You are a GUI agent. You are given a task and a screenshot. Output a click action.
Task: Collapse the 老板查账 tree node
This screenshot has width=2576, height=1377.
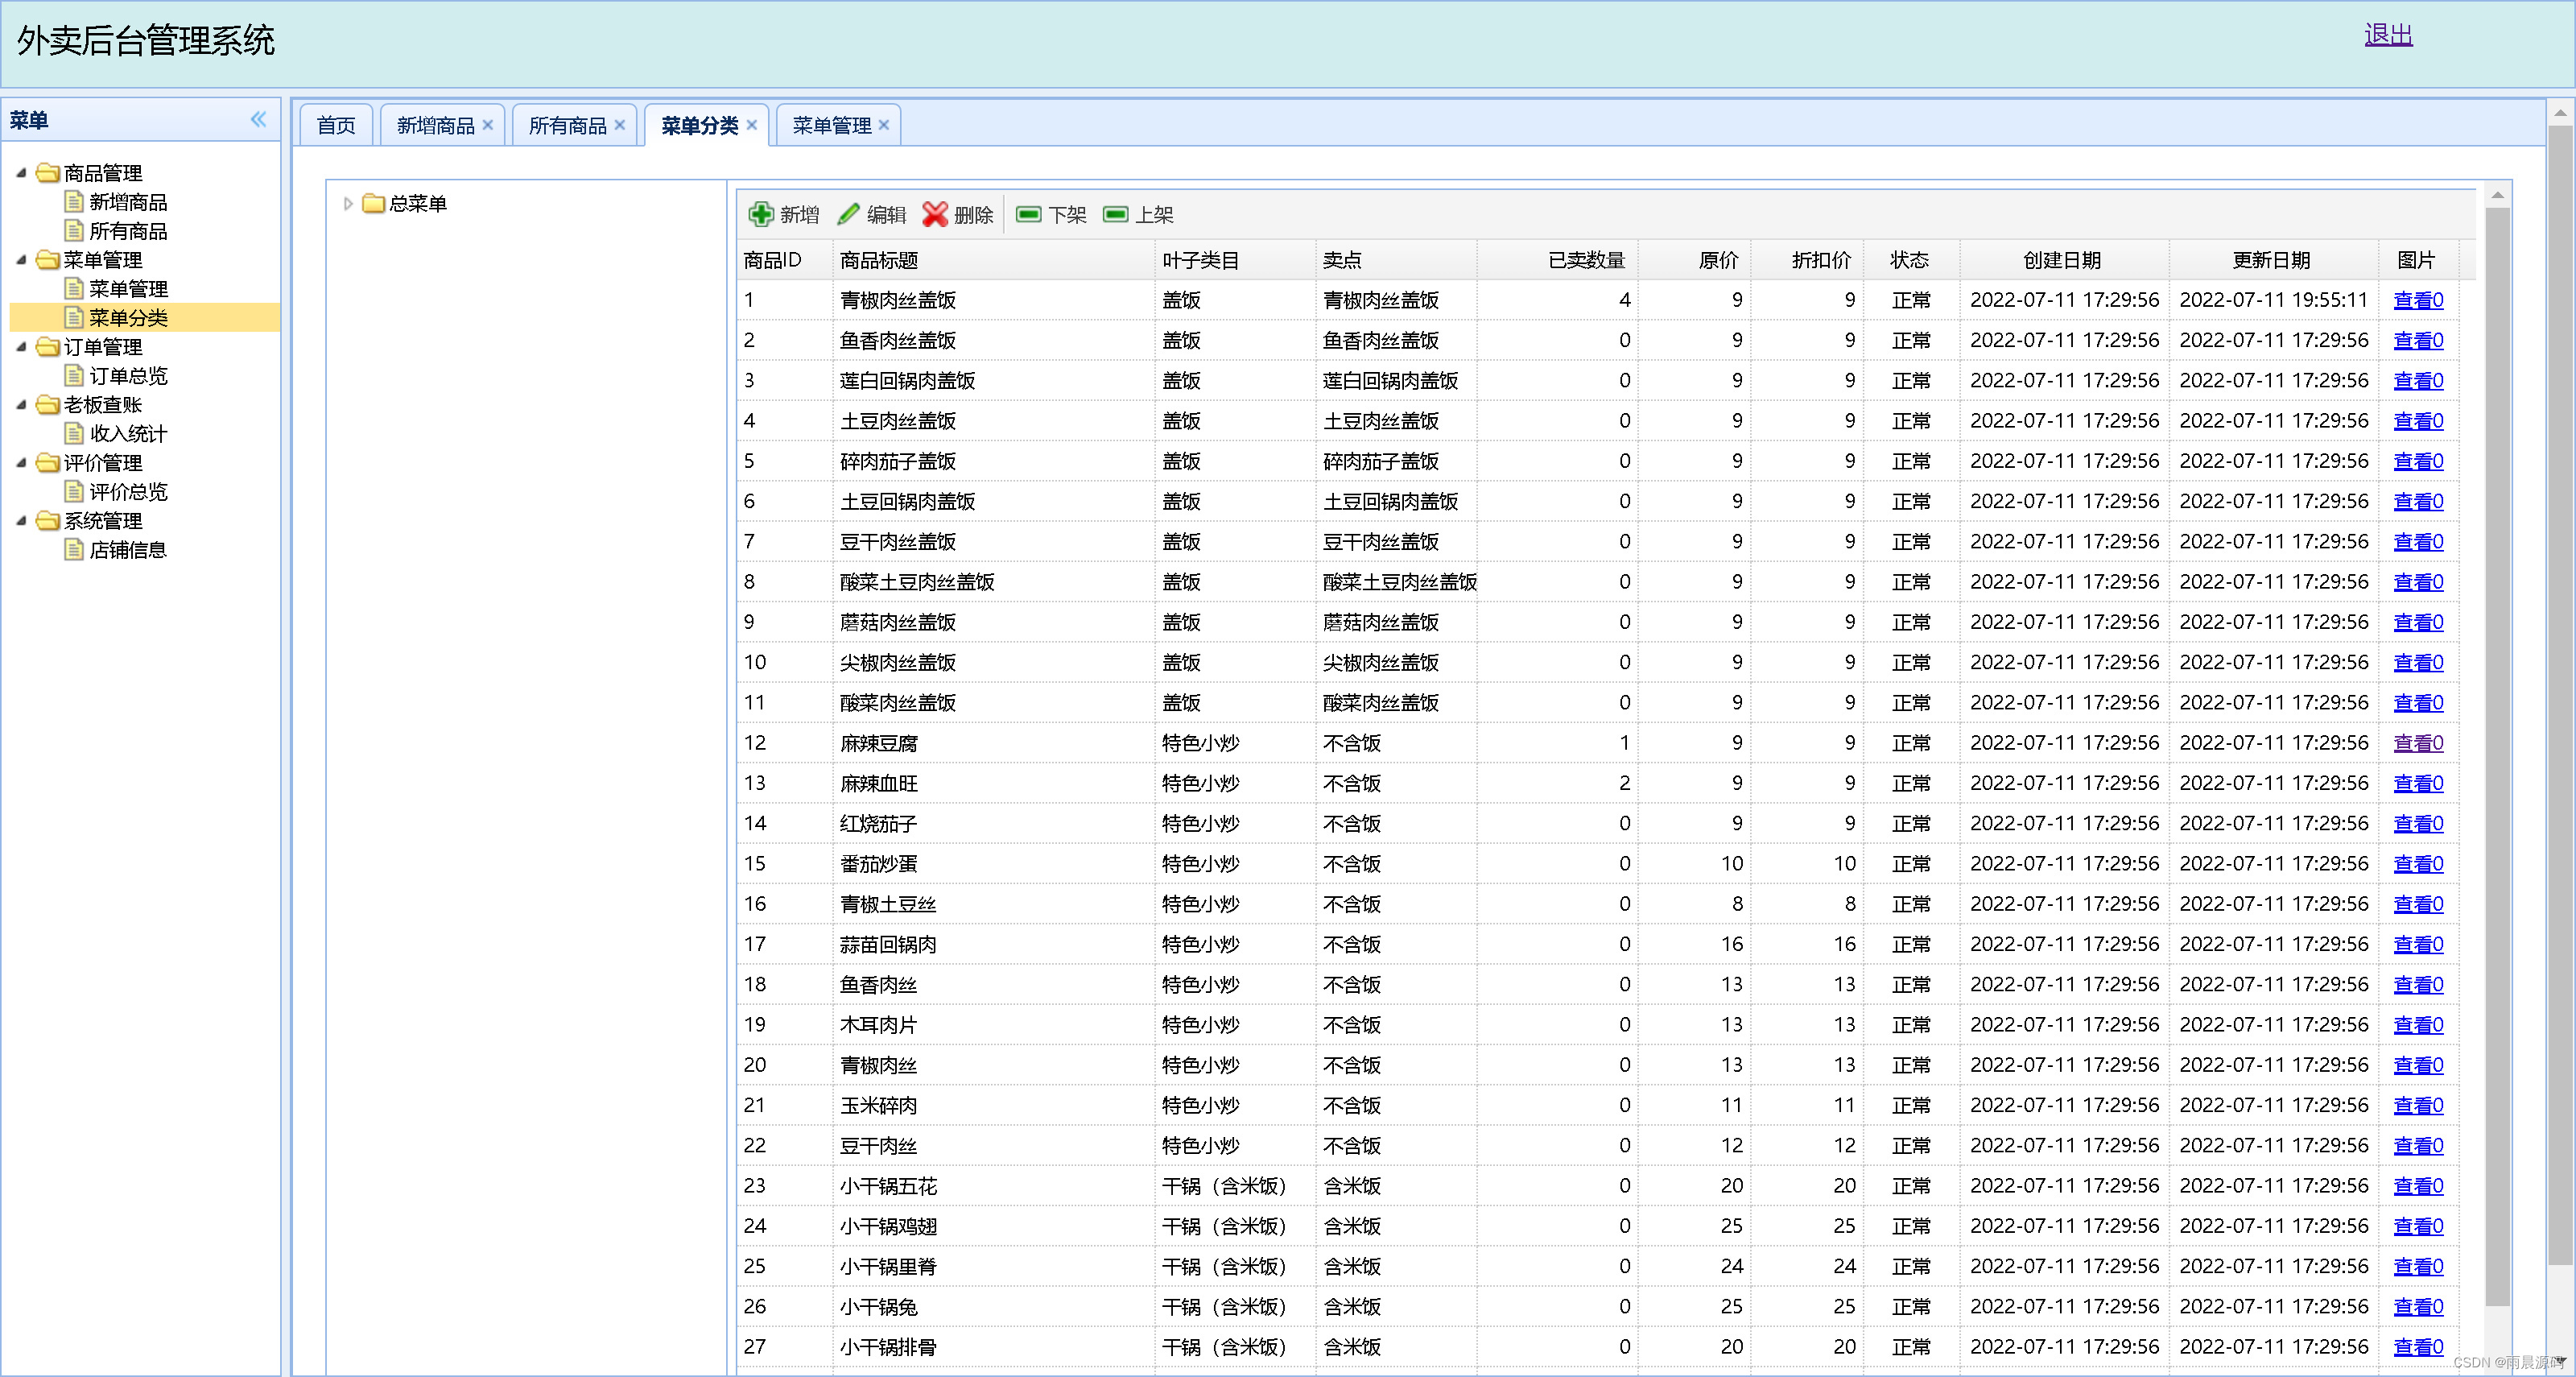[21, 405]
